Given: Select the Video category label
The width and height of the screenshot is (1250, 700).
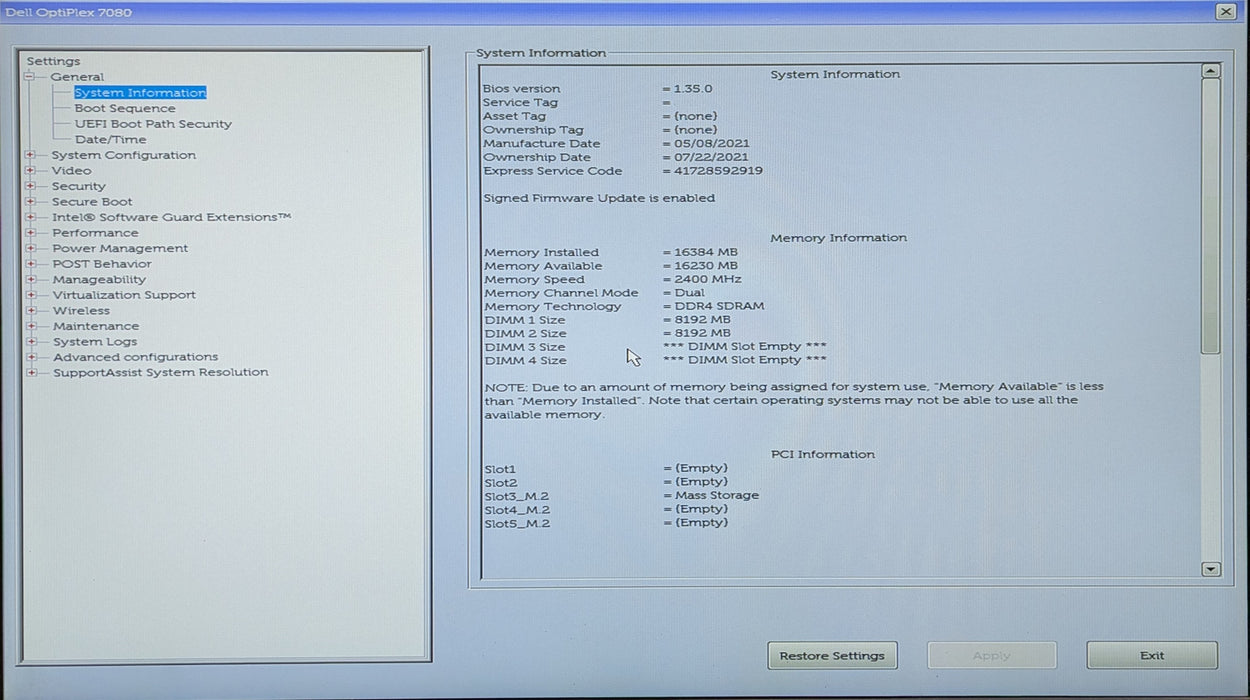Looking at the screenshot, I should (x=71, y=171).
